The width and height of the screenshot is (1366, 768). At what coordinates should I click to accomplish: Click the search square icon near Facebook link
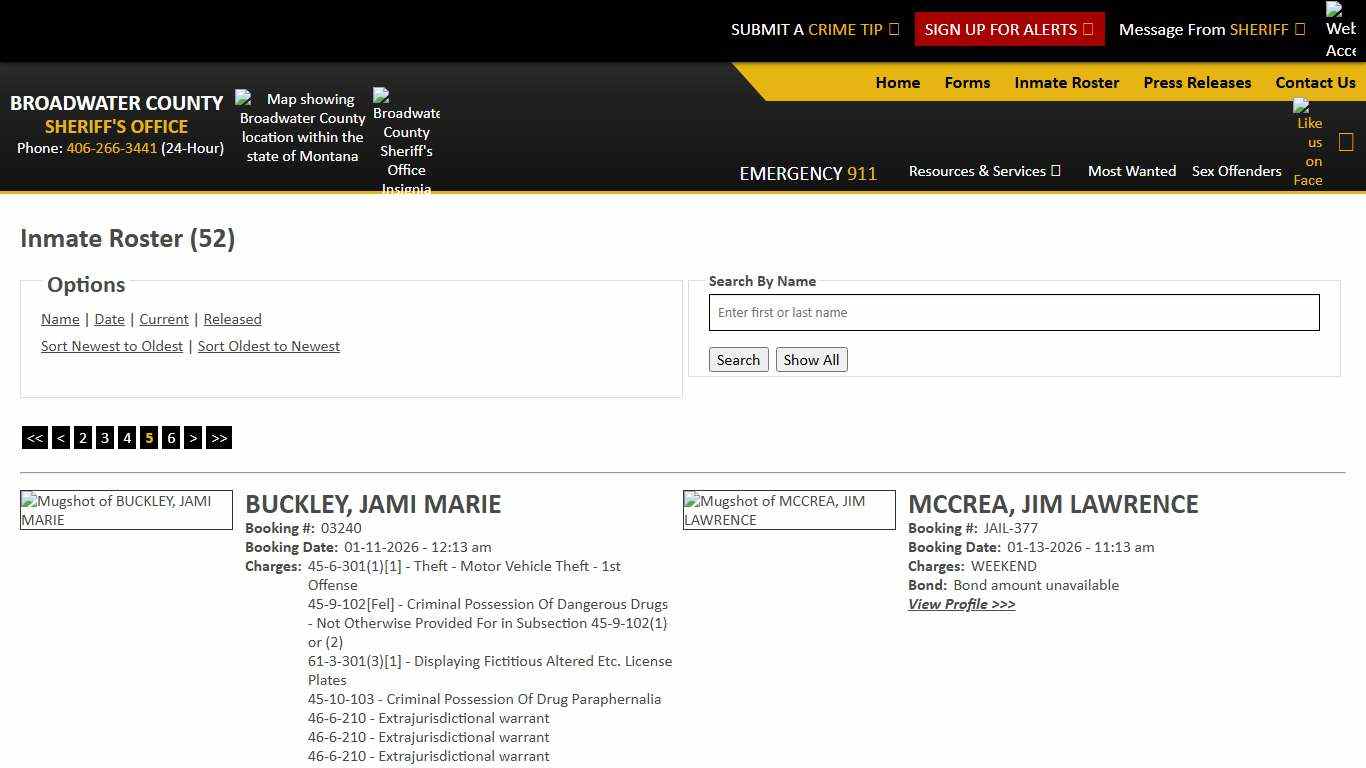[1346, 141]
